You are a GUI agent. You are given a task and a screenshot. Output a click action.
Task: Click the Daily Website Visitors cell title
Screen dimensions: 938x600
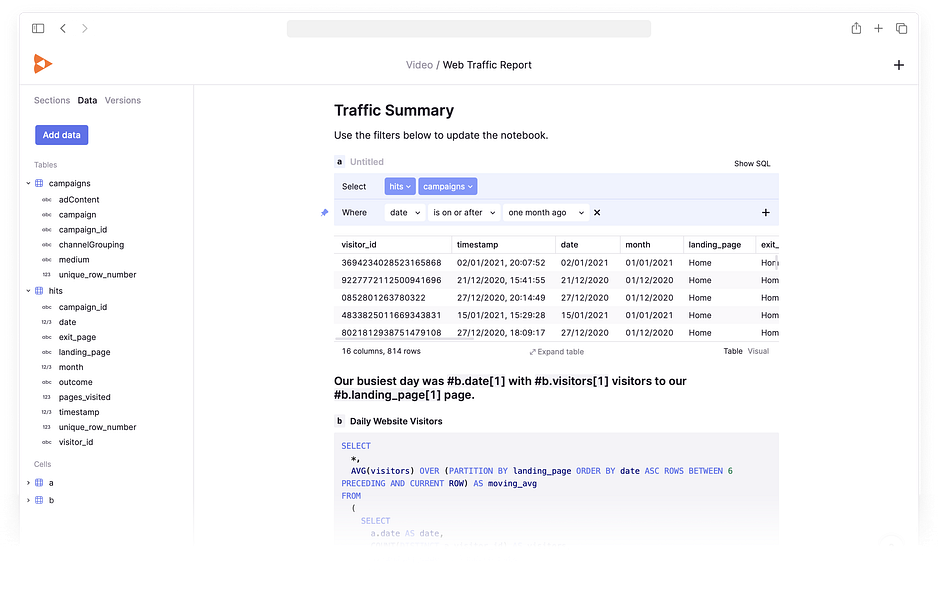[x=396, y=421]
